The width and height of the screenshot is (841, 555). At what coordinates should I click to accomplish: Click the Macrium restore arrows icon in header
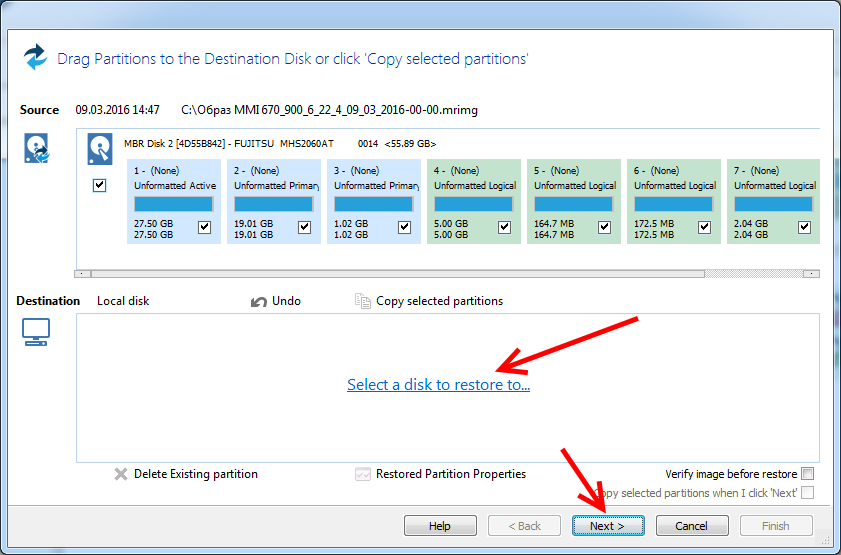pos(36,57)
